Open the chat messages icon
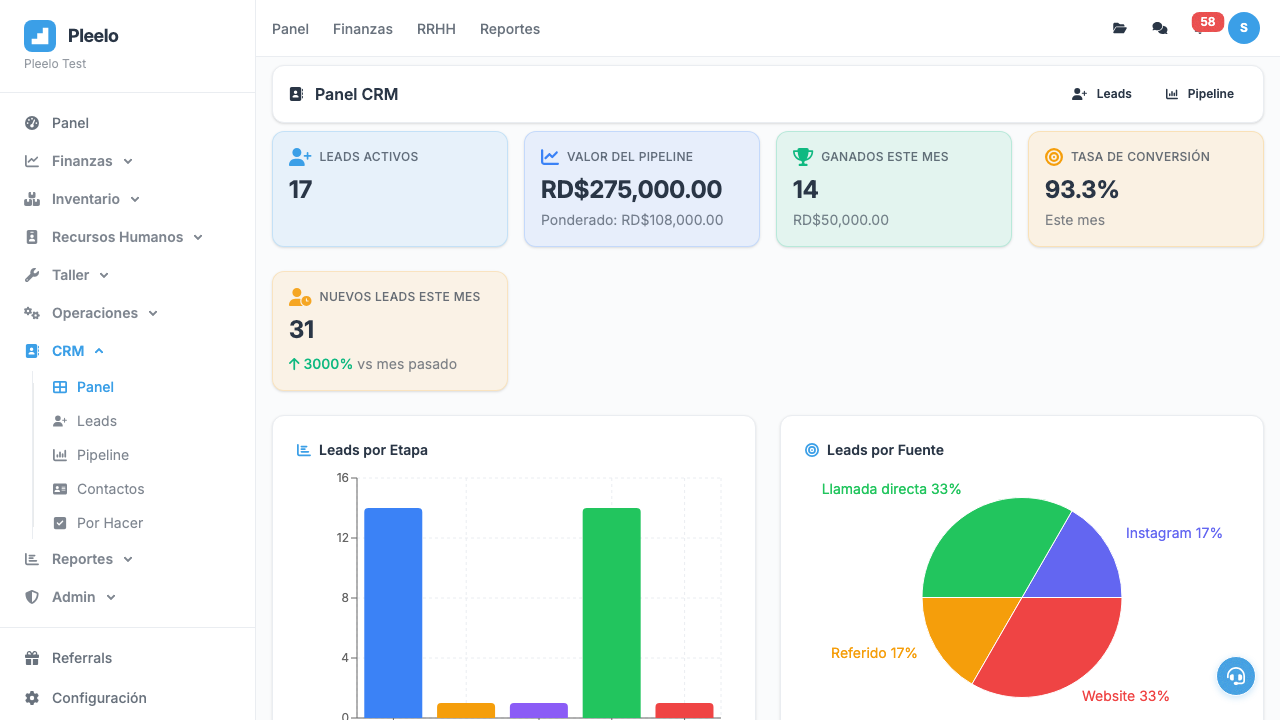Screen dimensions: 1280x720 [1159, 28]
